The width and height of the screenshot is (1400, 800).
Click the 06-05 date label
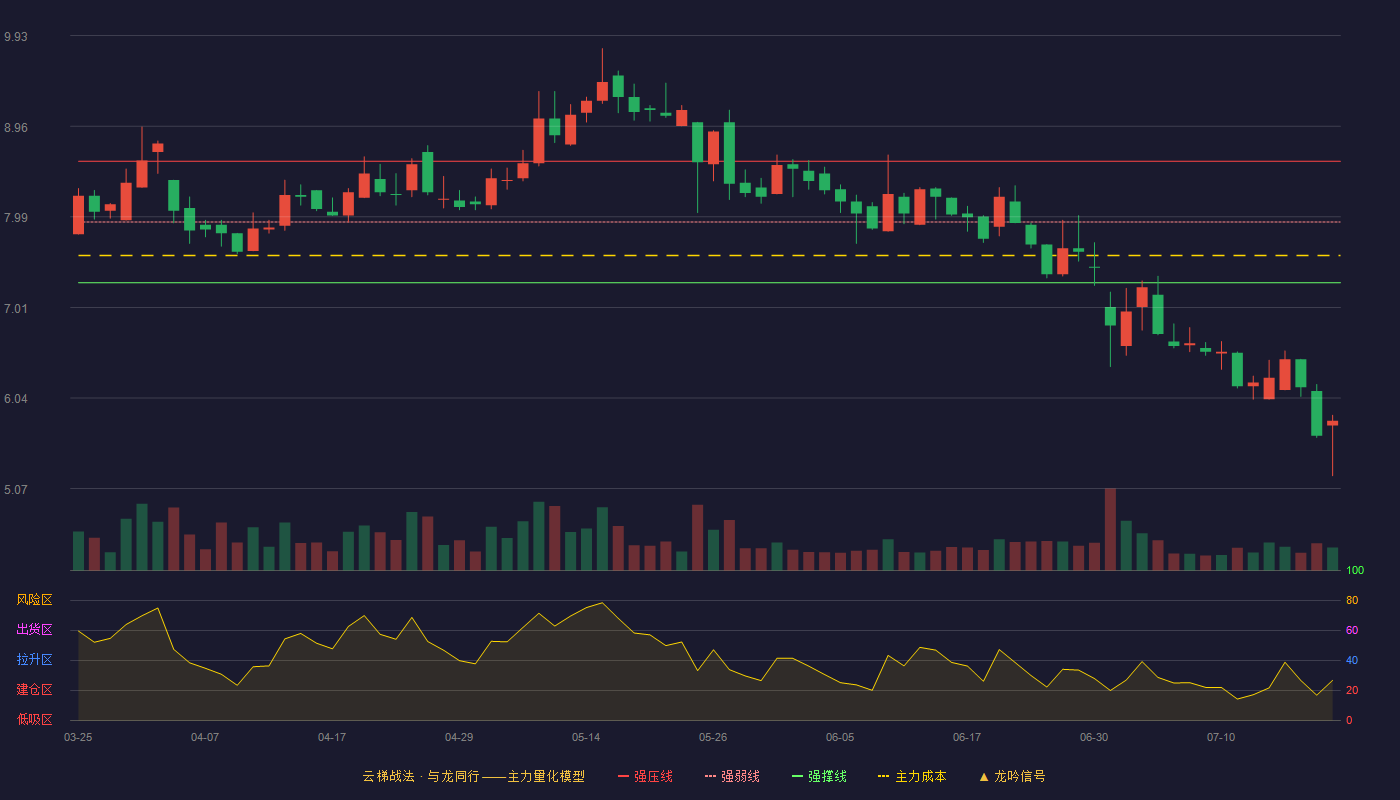(840, 737)
